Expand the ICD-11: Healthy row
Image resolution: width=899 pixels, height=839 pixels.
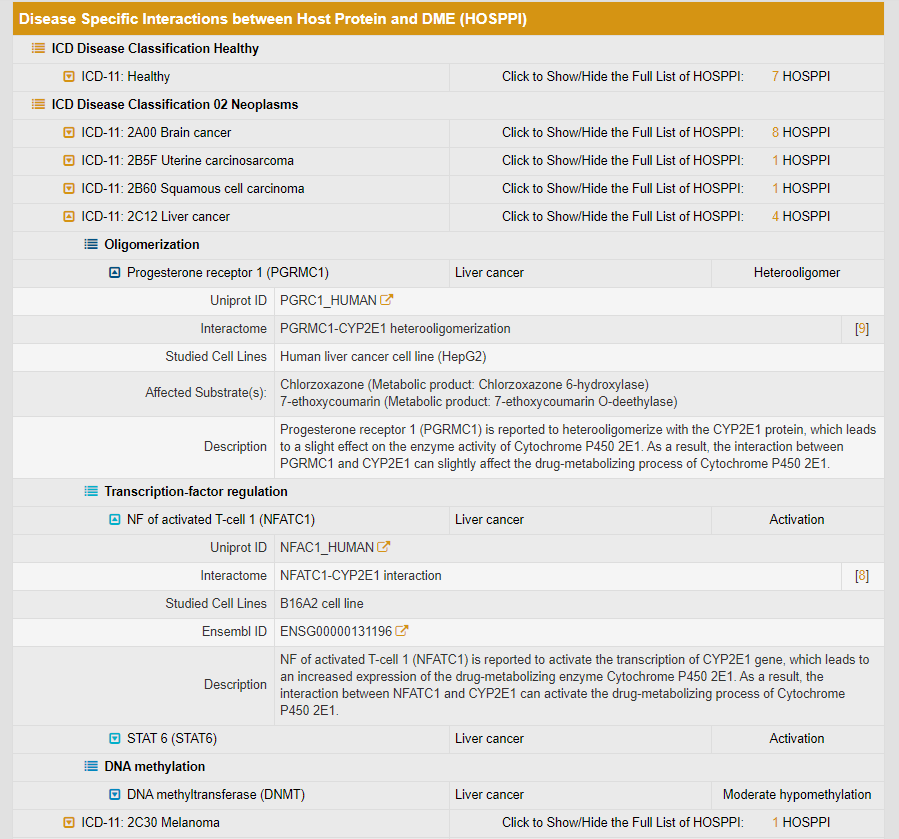click(69, 76)
